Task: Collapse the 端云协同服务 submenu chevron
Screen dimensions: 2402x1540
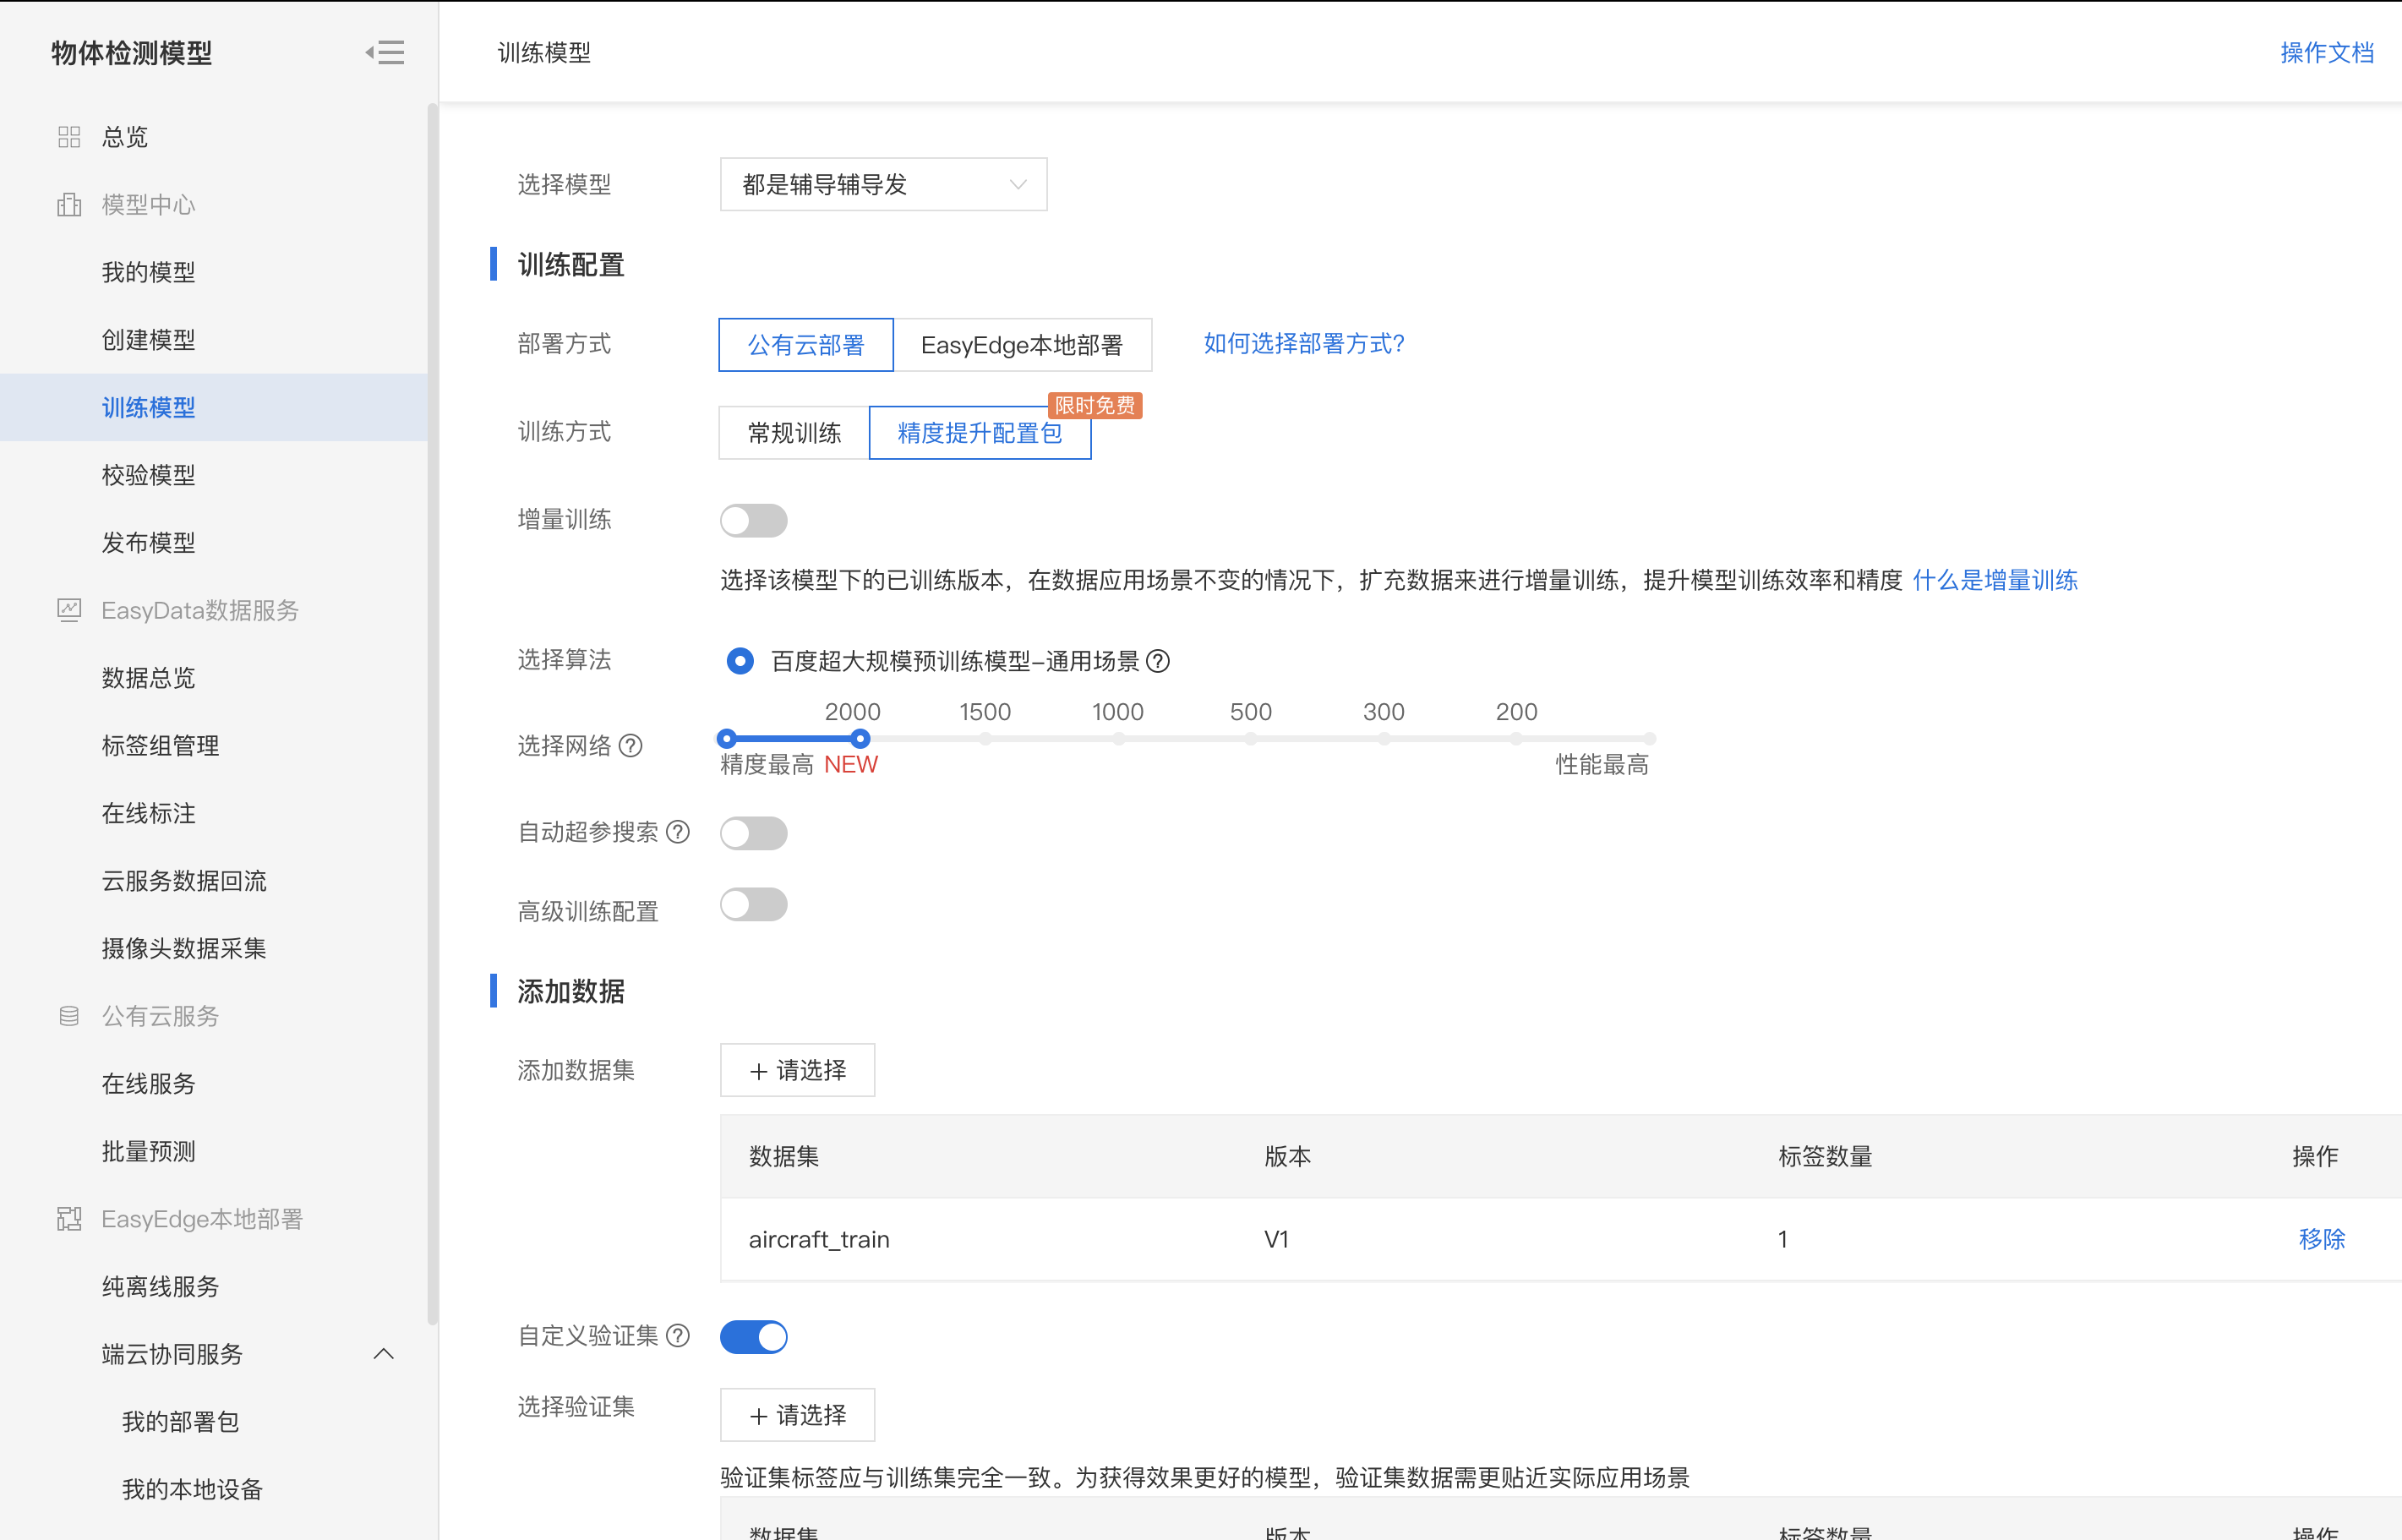Action: pos(384,1354)
